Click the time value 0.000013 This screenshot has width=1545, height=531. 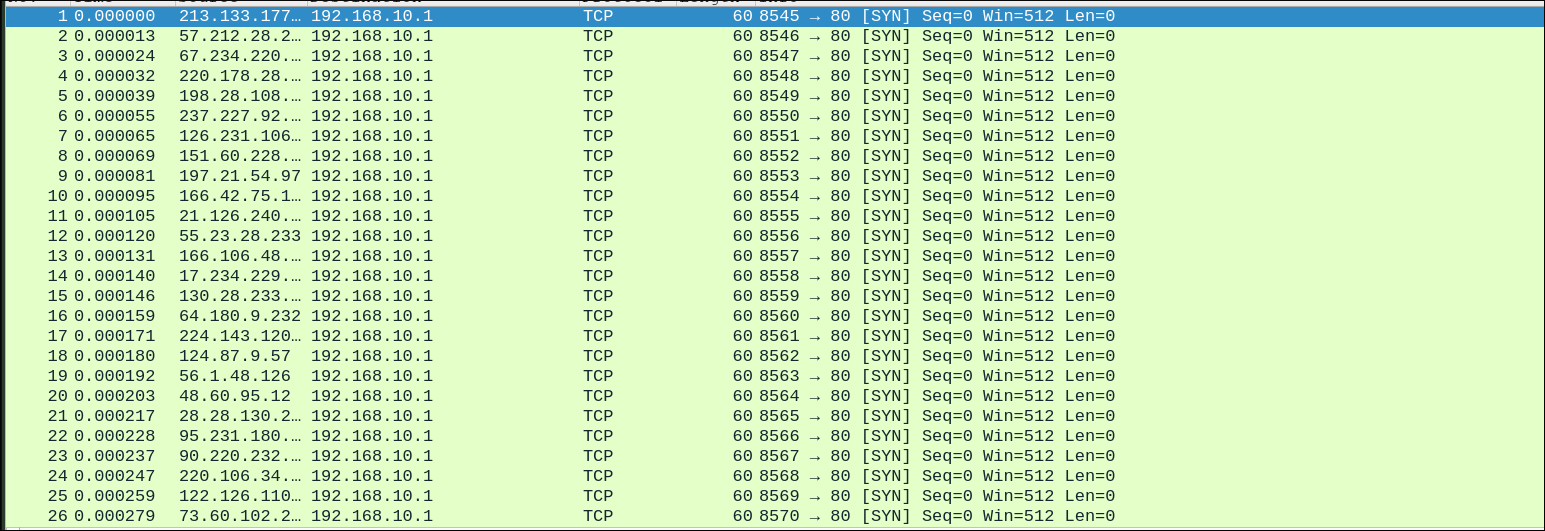coord(114,36)
